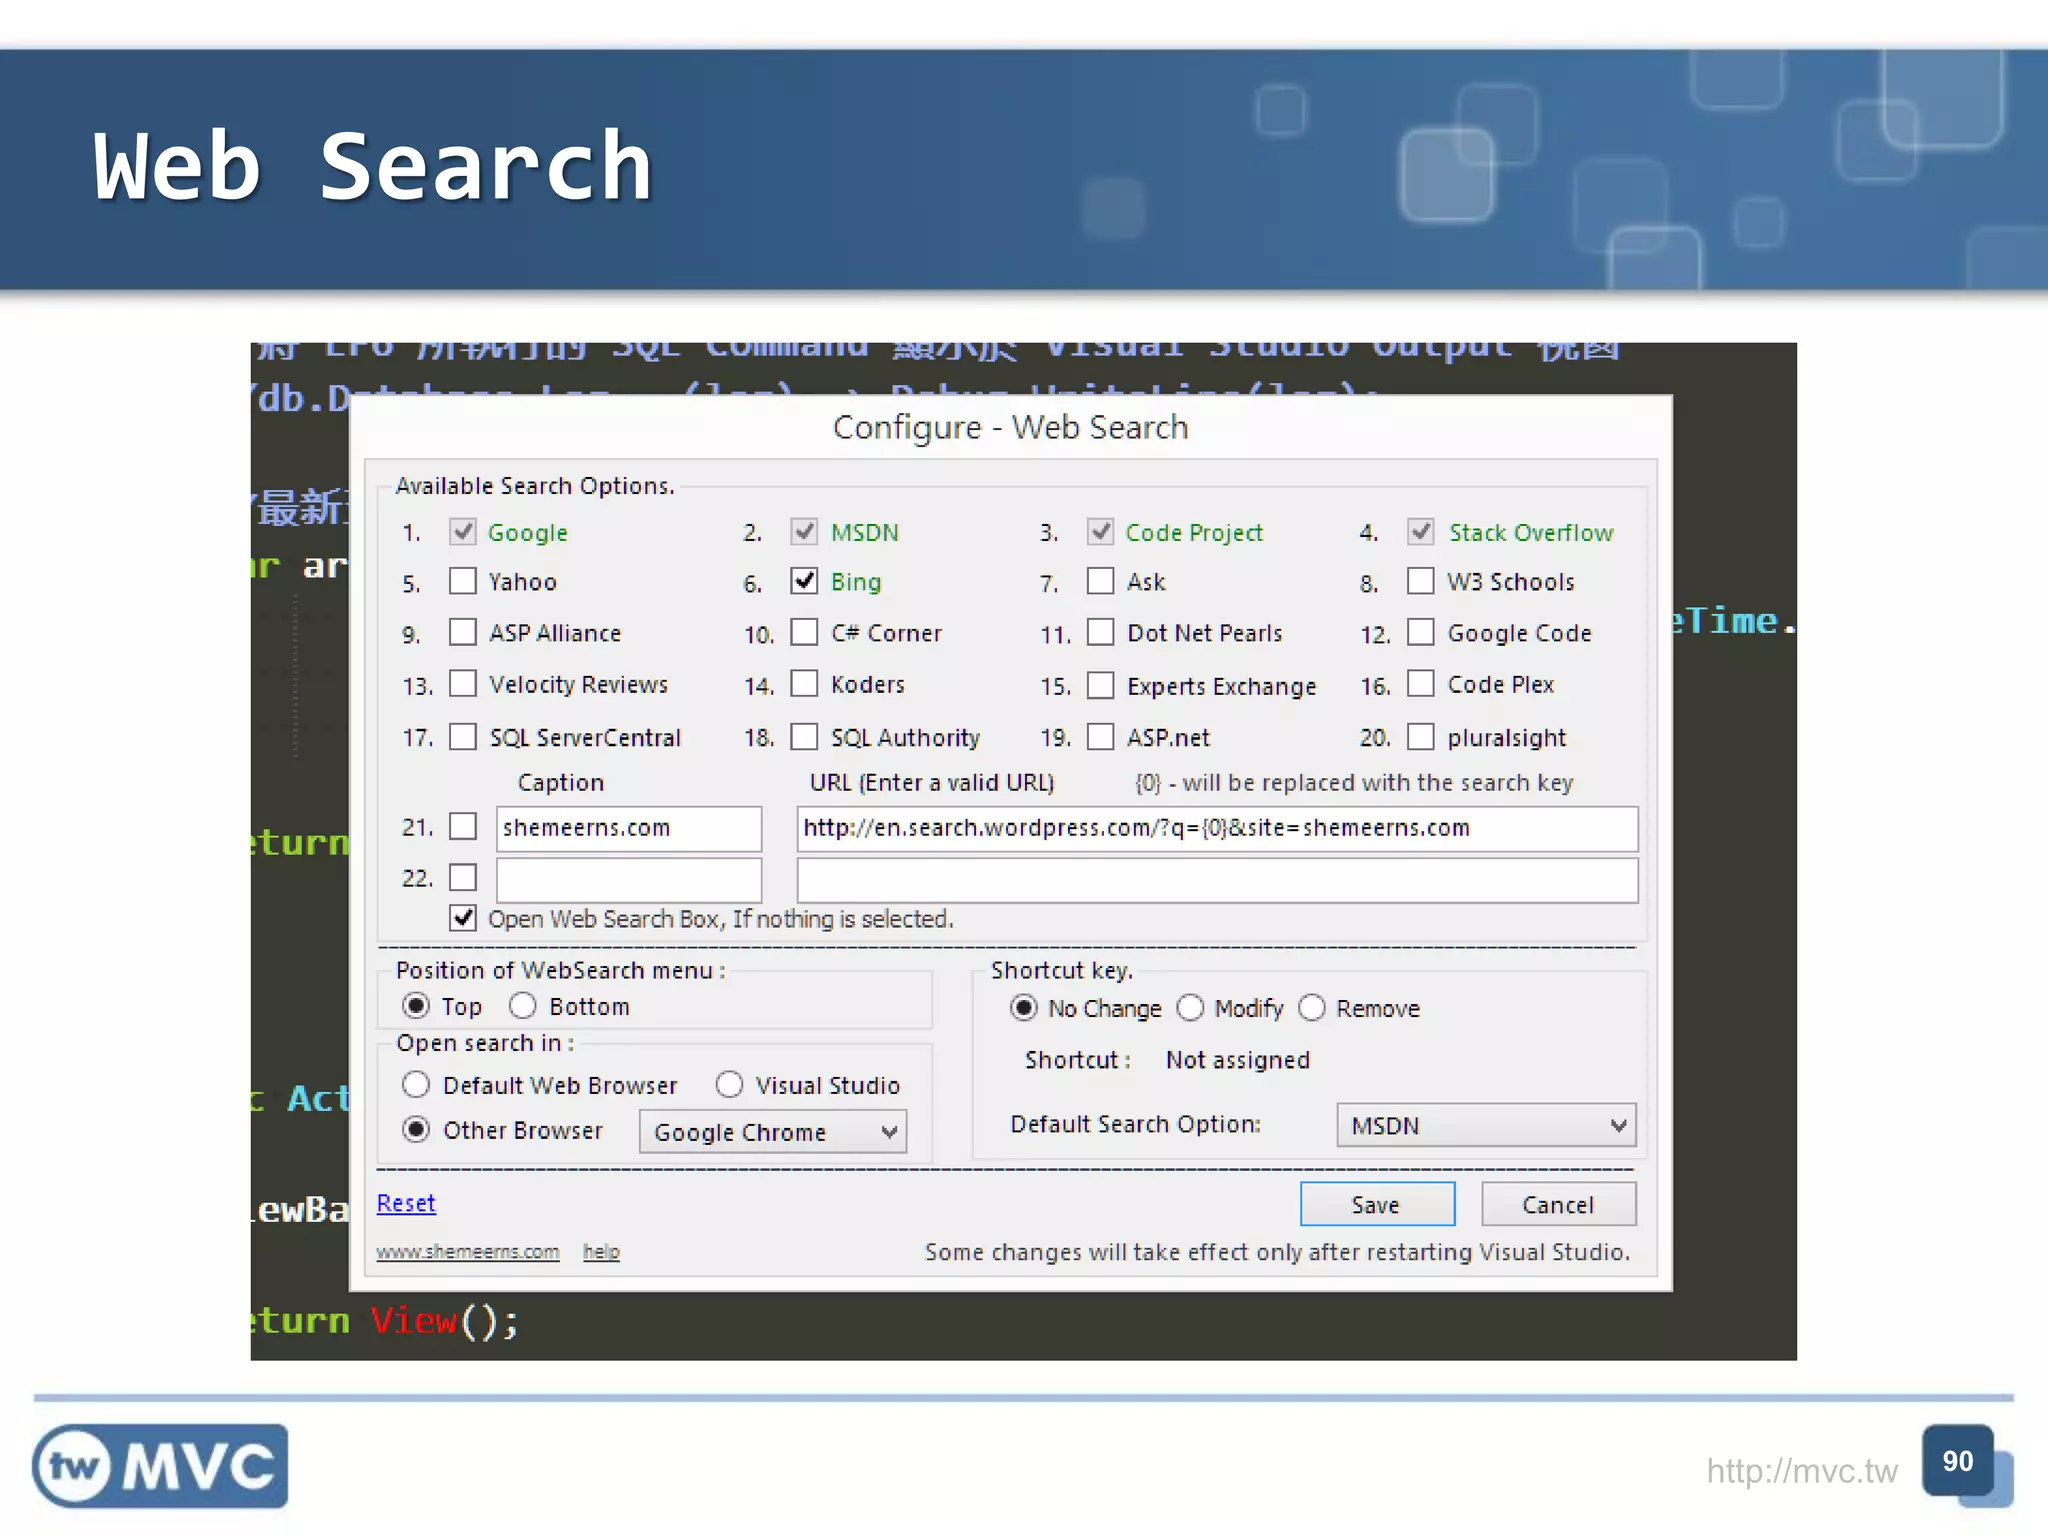Click the empty URL field for row 22
The image size is (2048, 1536).
click(x=1217, y=880)
